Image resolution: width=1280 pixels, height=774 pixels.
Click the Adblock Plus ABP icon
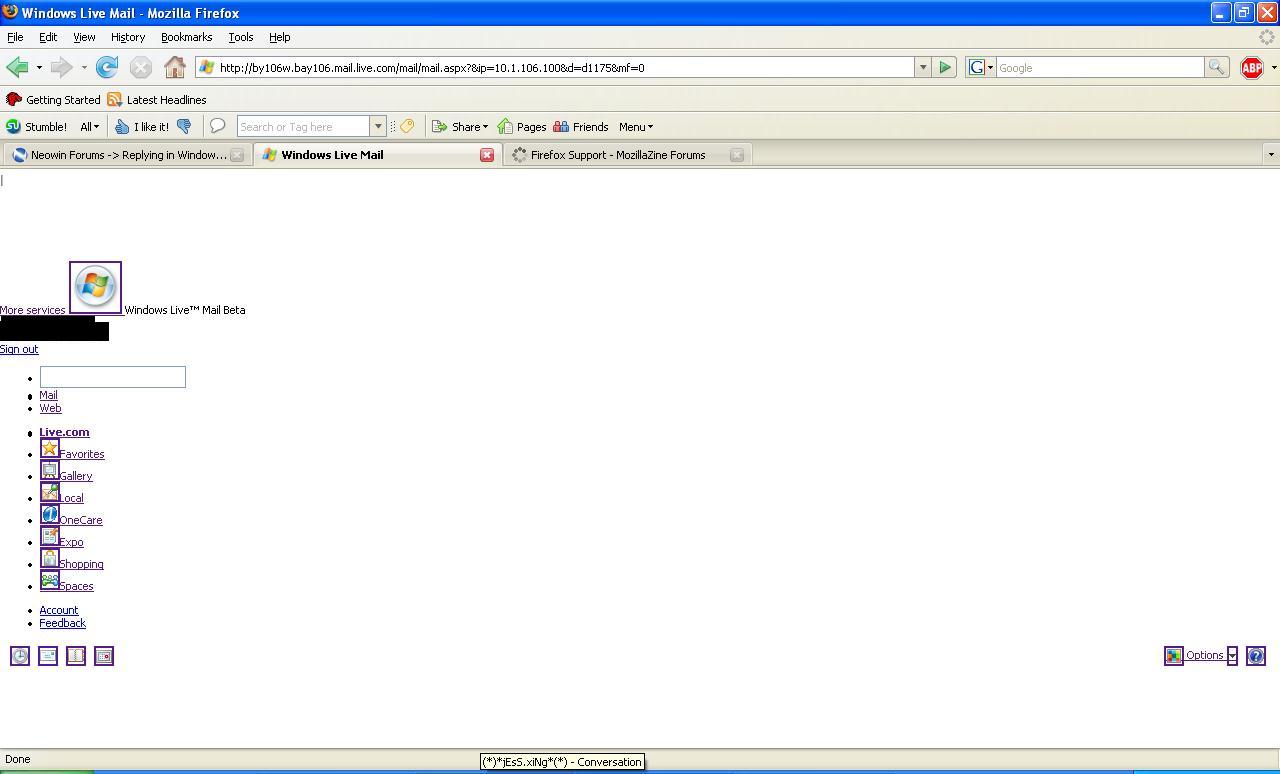pyautogui.click(x=1251, y=68)
